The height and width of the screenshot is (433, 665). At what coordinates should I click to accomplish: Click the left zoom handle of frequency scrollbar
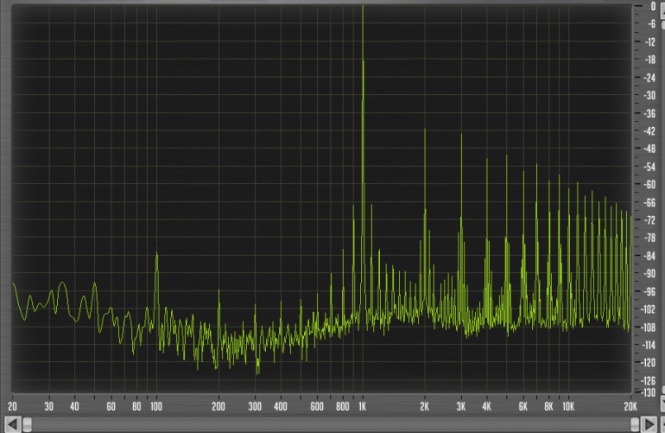pyautogui.click(x=26, y=427)
